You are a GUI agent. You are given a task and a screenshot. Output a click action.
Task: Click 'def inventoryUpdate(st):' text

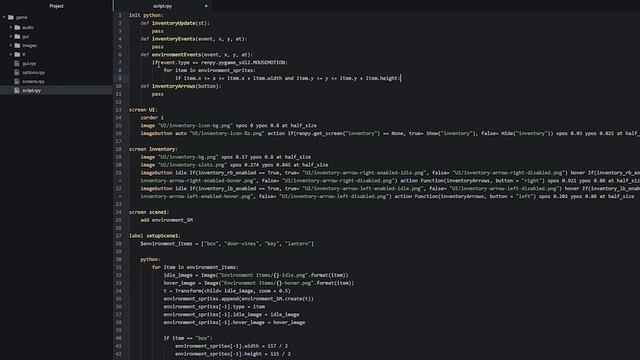pyautogui.click(x=175, y=23)
